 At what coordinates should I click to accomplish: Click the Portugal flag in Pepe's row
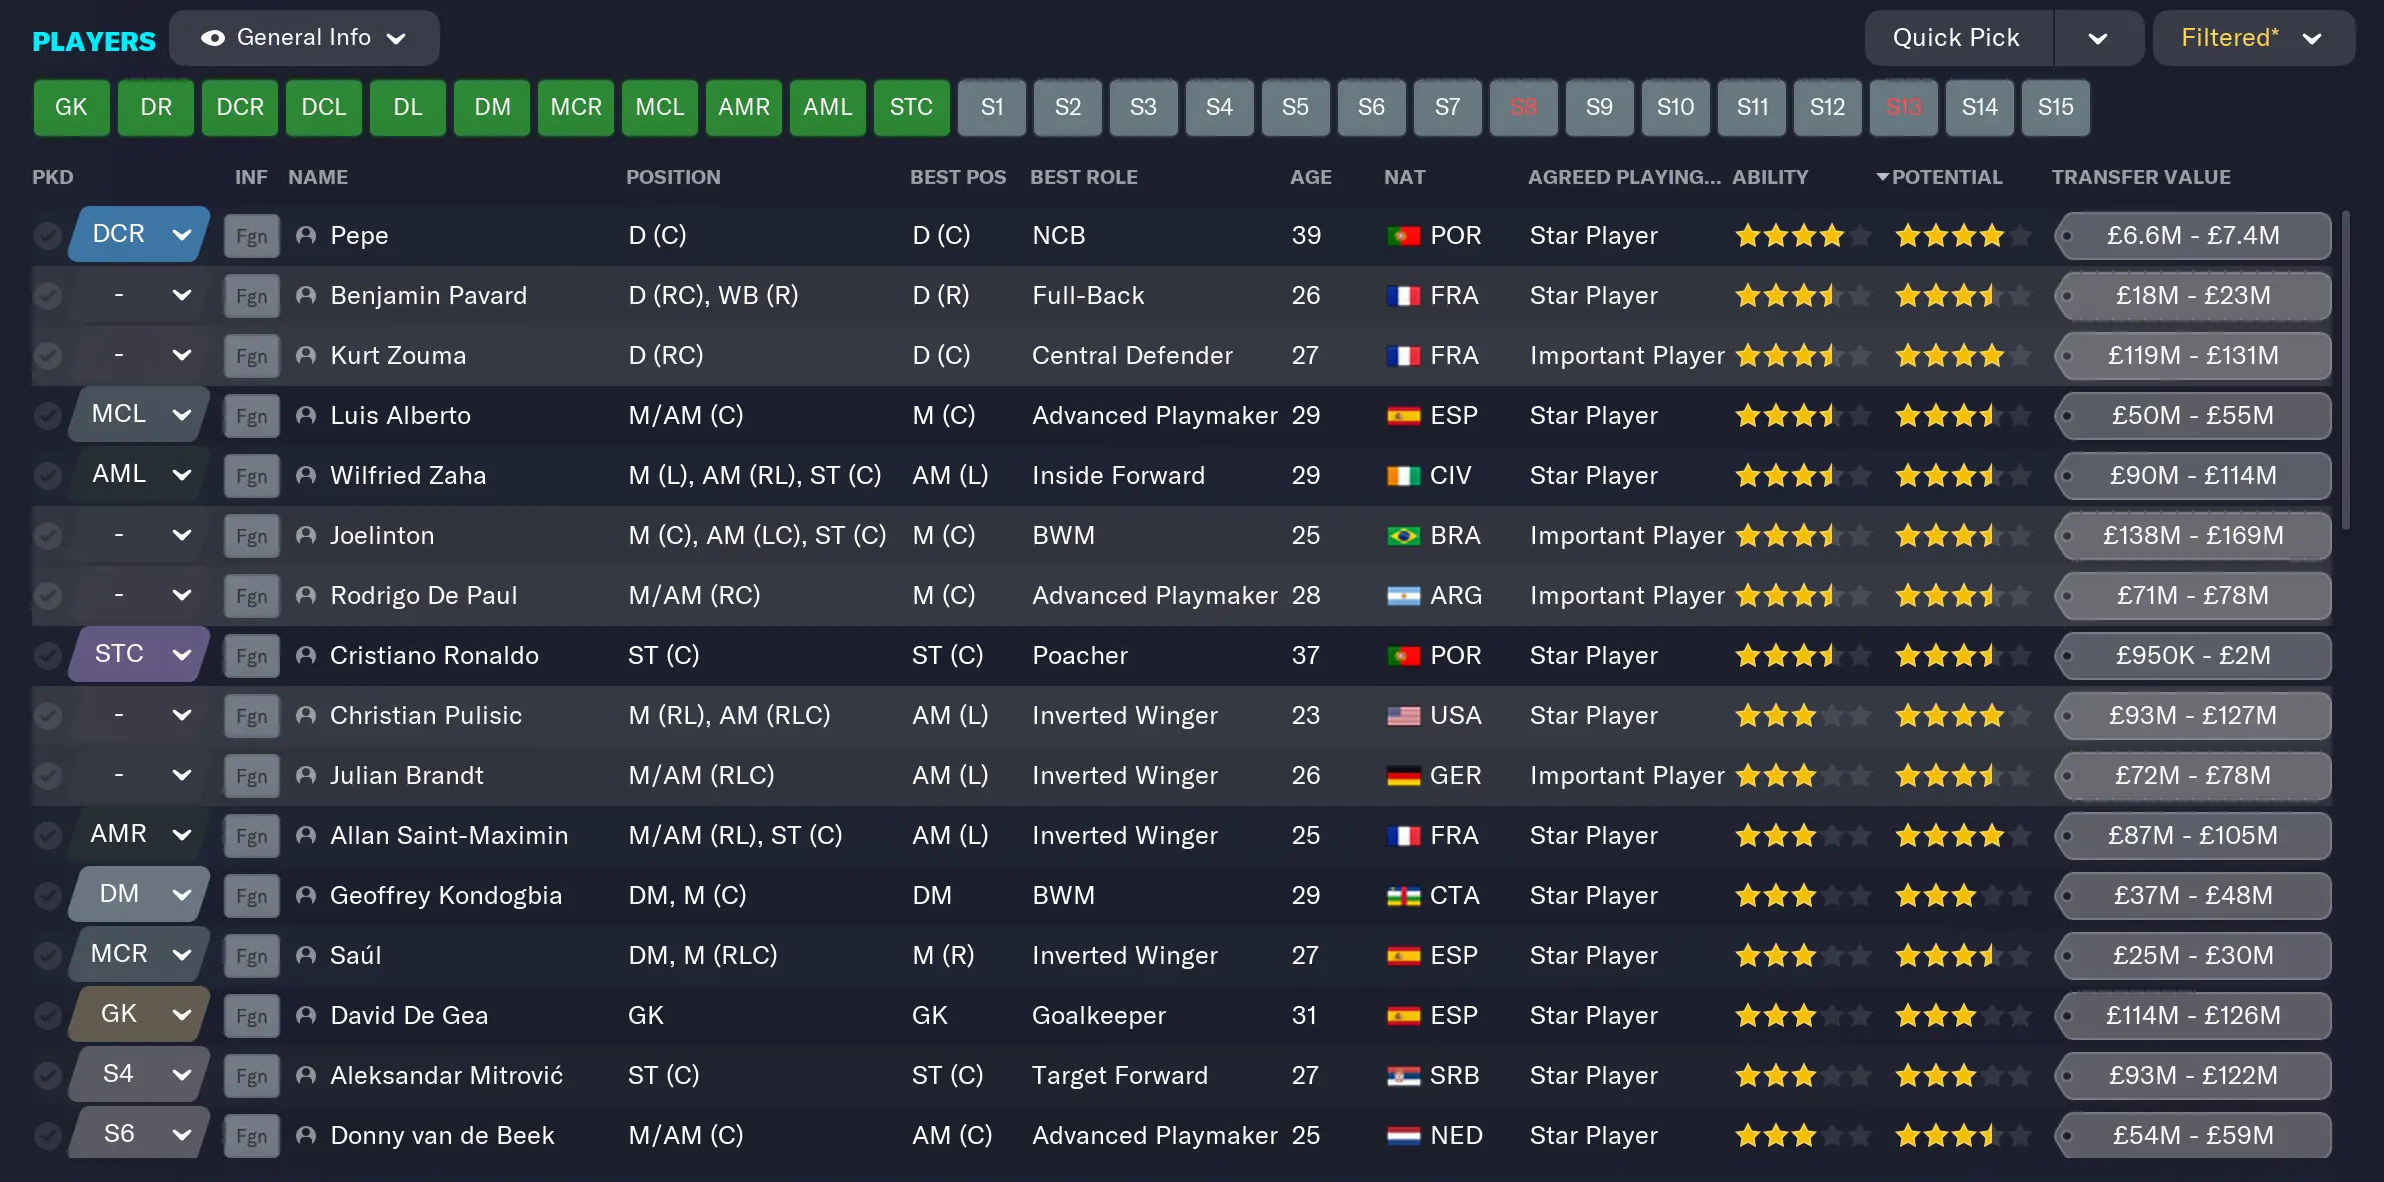coord(1403,236)
